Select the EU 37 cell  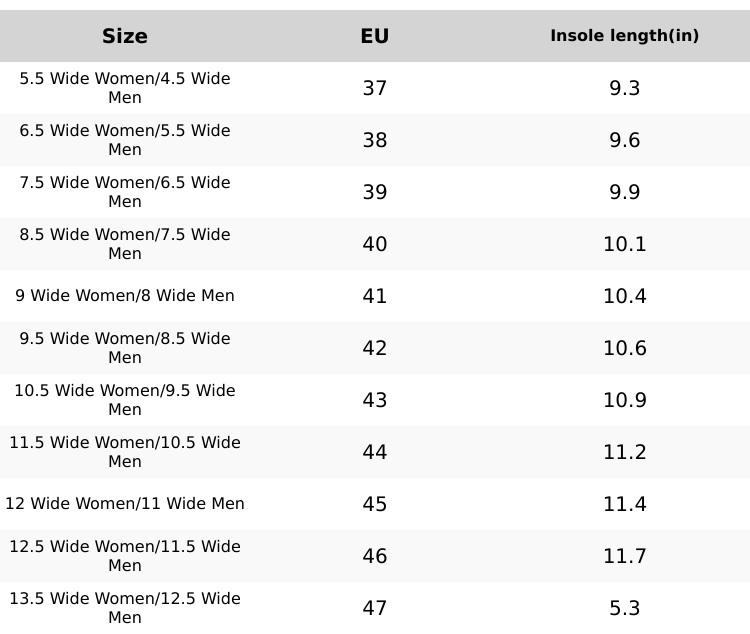click(375, 88)
